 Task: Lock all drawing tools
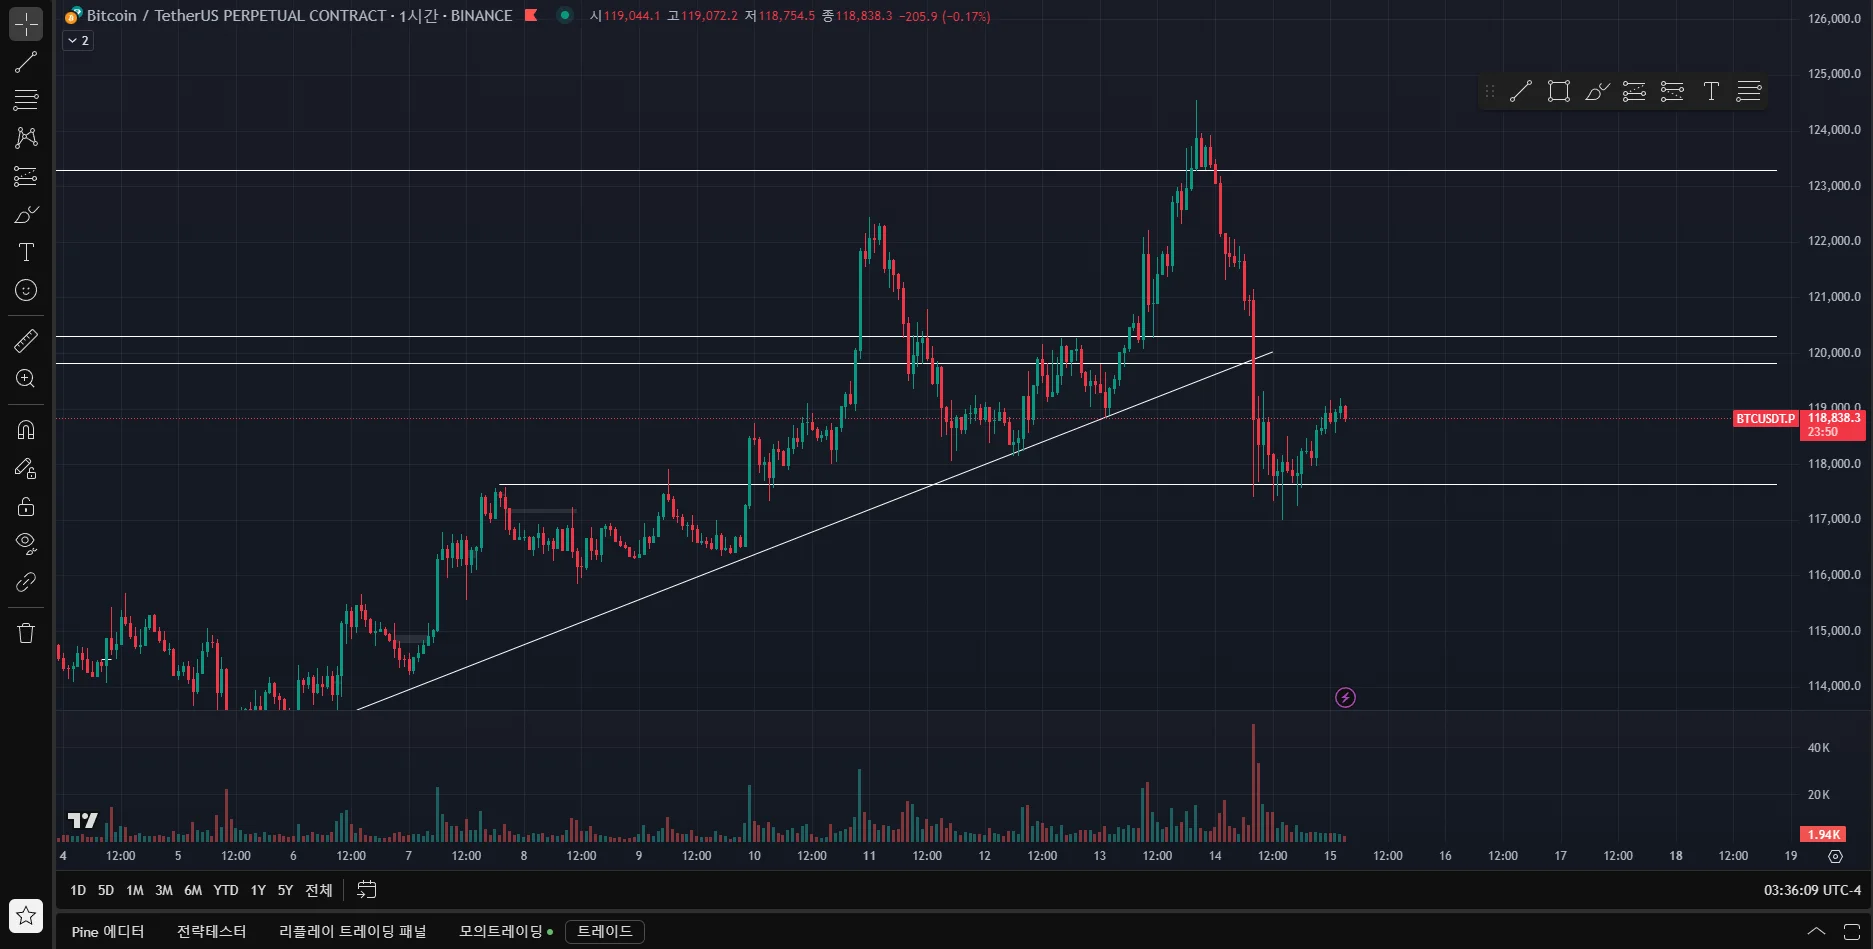[x=26, y=506]
